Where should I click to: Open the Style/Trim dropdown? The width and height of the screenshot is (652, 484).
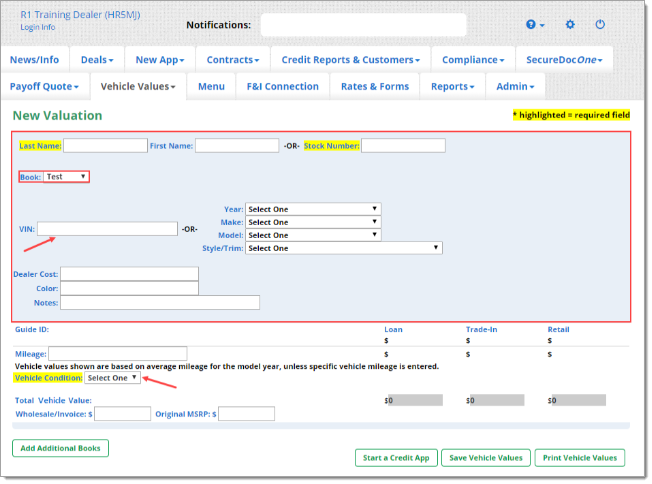point(344,248)
